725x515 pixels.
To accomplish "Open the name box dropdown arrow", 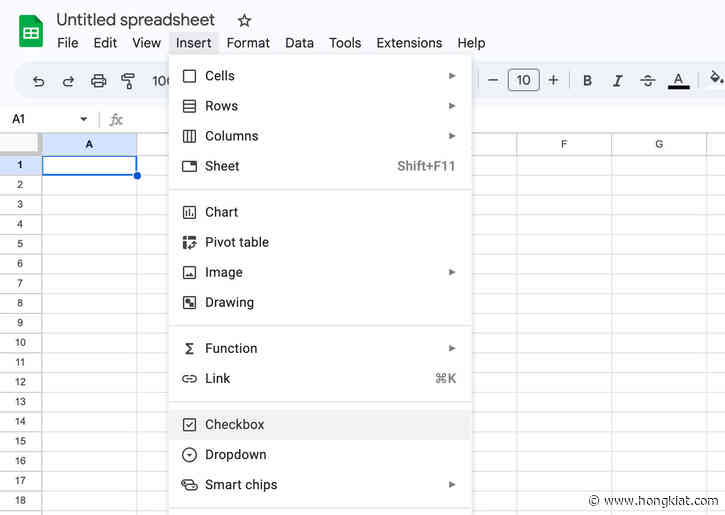I will [x=84, y=119].
